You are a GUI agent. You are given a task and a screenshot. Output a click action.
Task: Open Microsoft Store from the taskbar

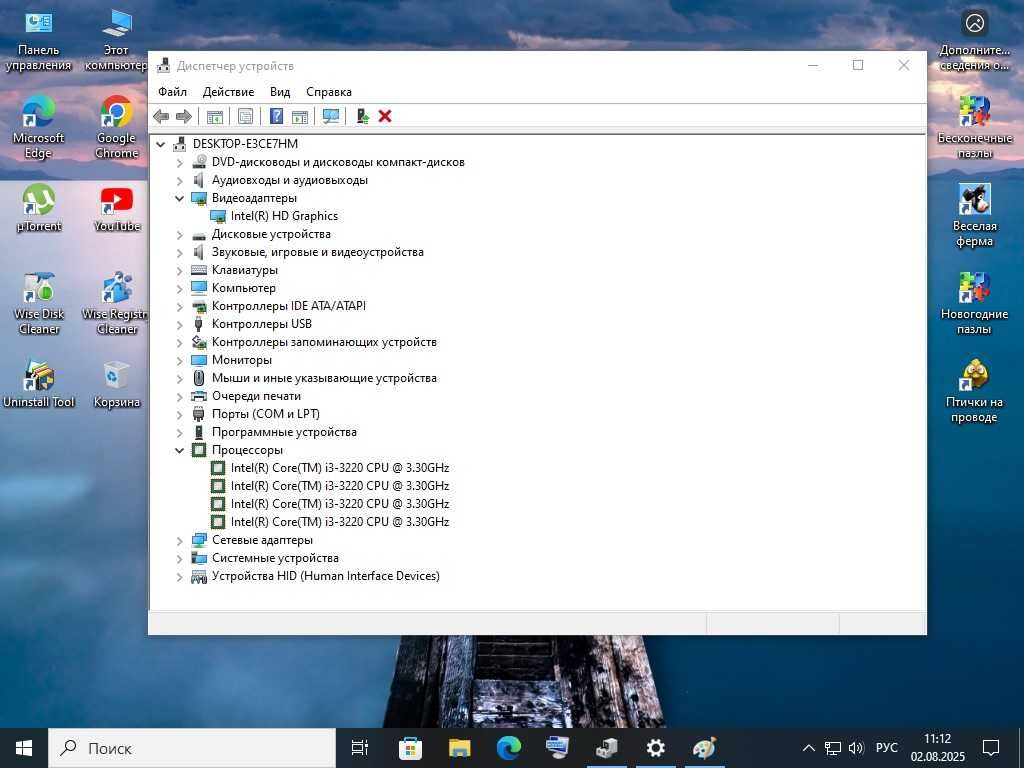410,748
